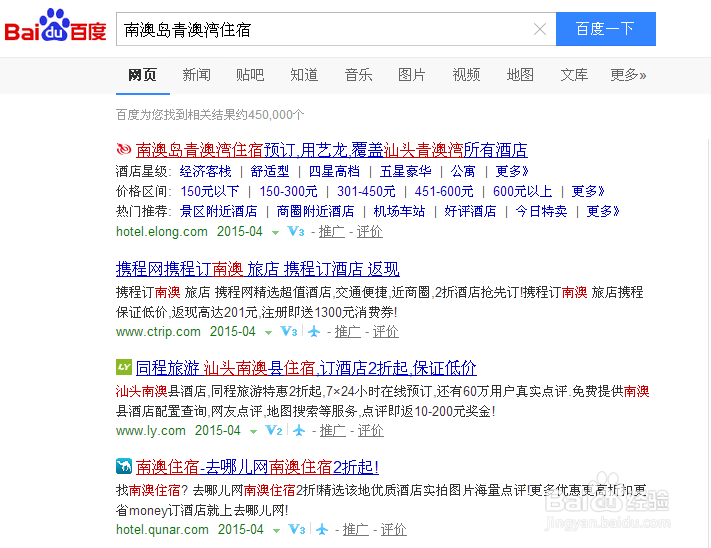Open the 南澳住宿-去哪儿网 result title
The width and height of the screenshot is (711, 548).
[x=257, y=467]
